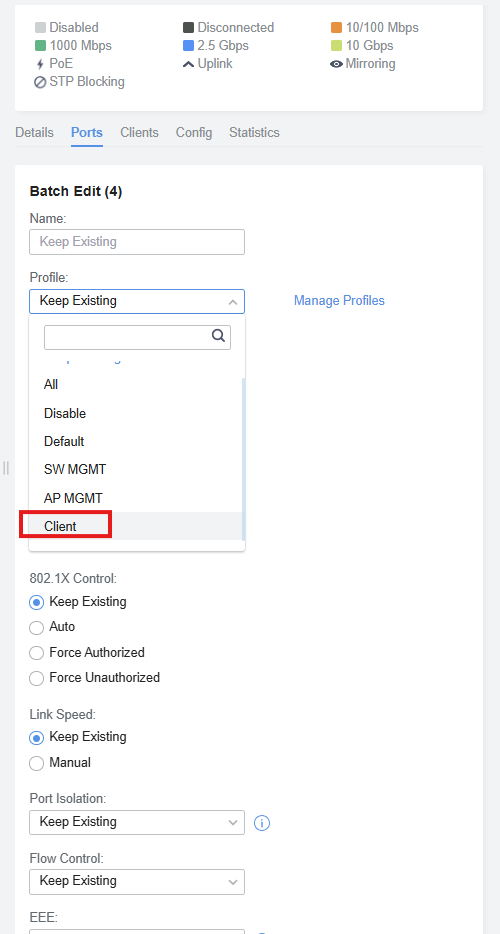Choose Manual Link Speed option
This screenshot has width=500, height=934.
36,763
